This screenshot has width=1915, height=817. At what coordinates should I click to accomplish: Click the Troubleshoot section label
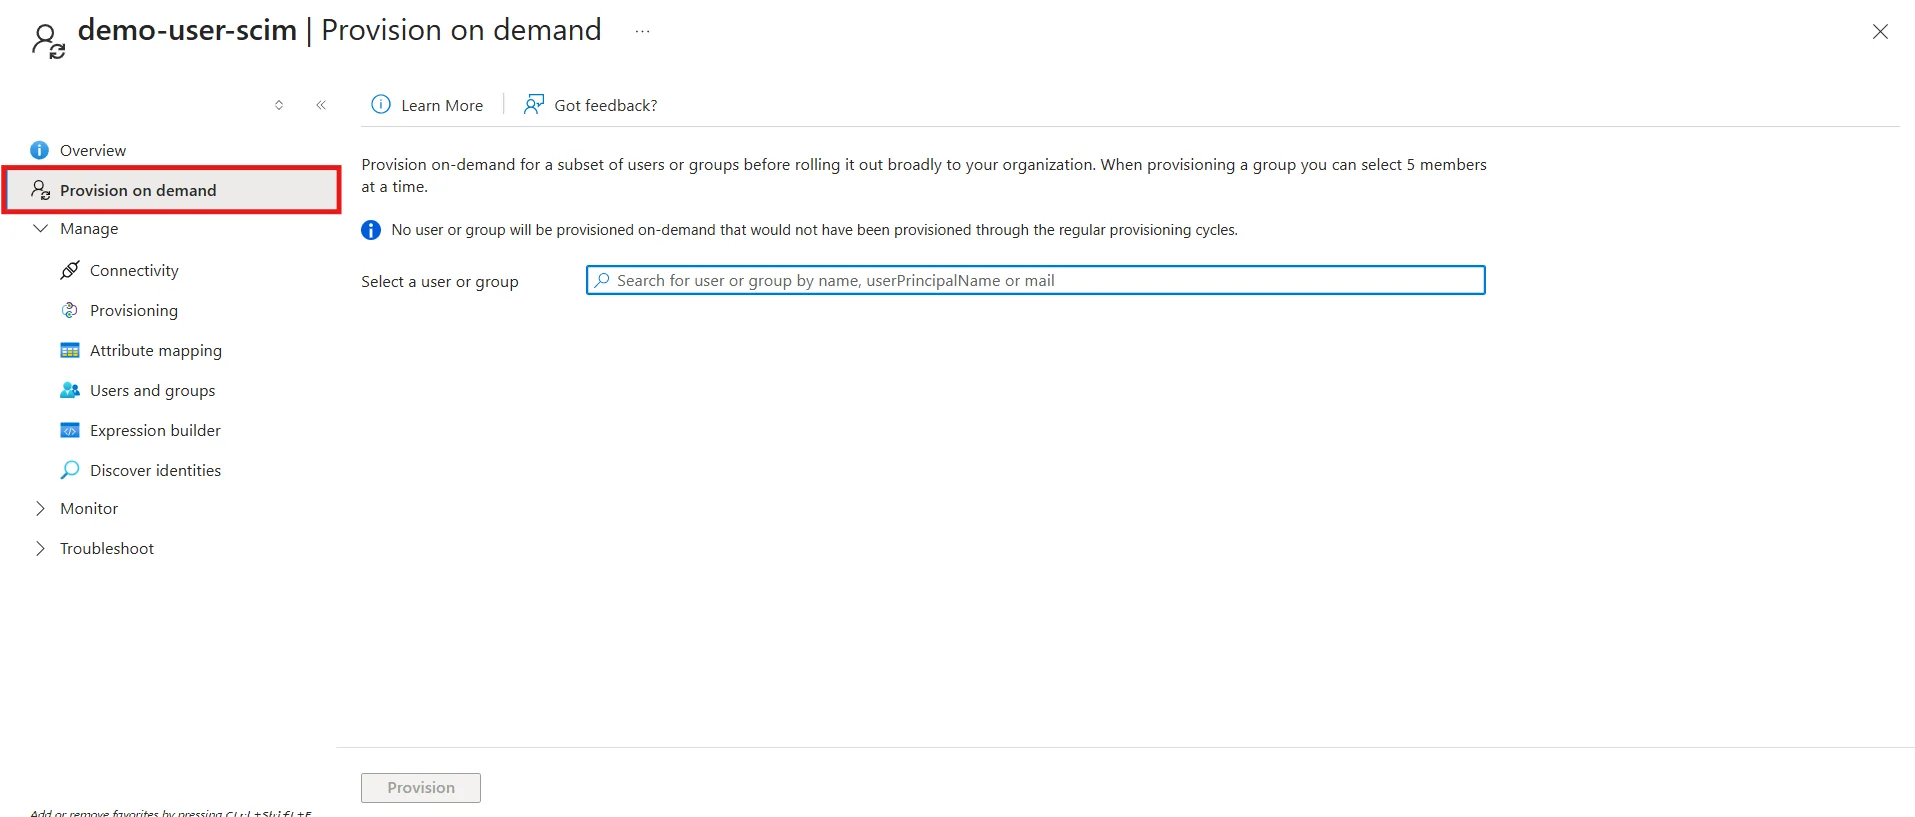(107, 548)
